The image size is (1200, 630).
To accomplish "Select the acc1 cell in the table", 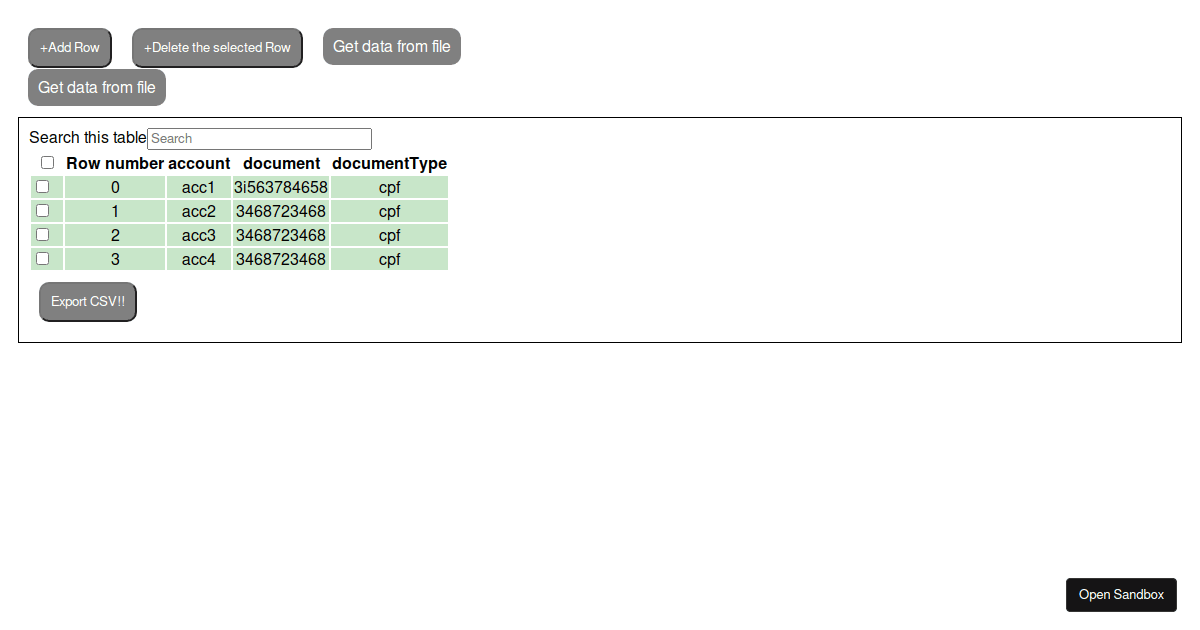I will pos(198,187).
